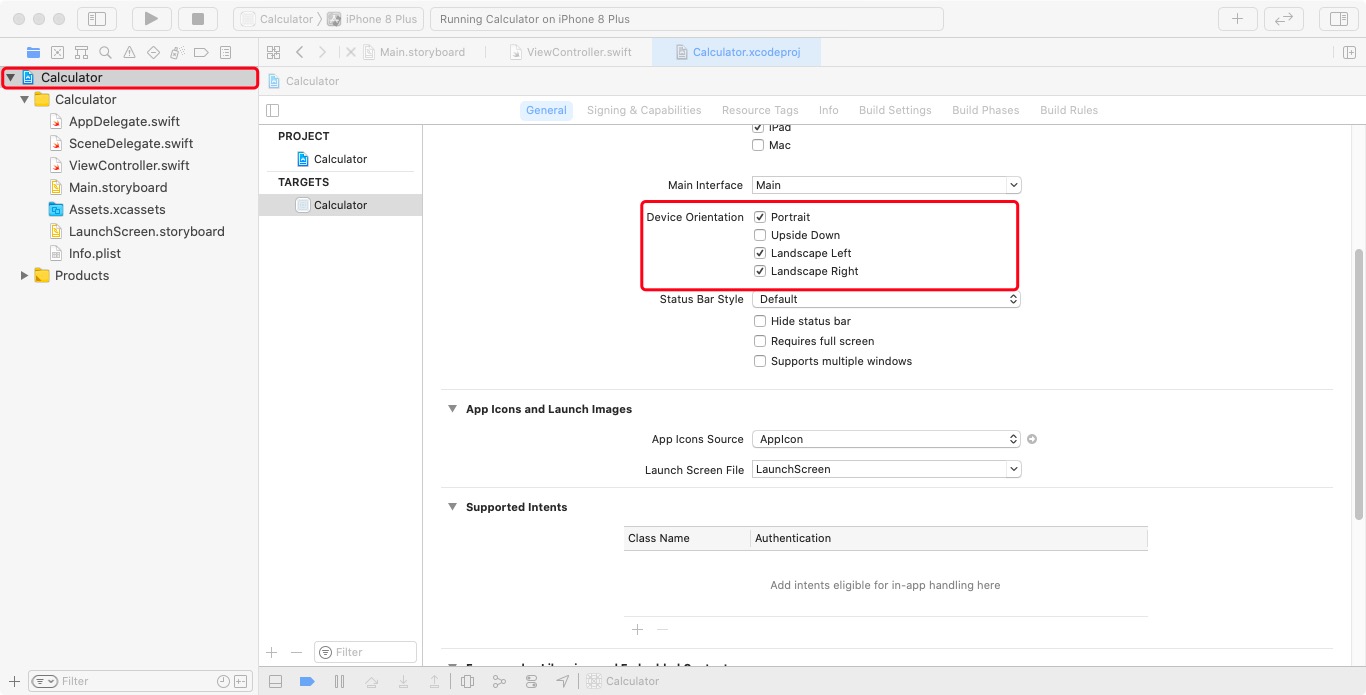Choose iPhone 8 Plus run destination
1366x695 pixels.
[x=374, y=19]
